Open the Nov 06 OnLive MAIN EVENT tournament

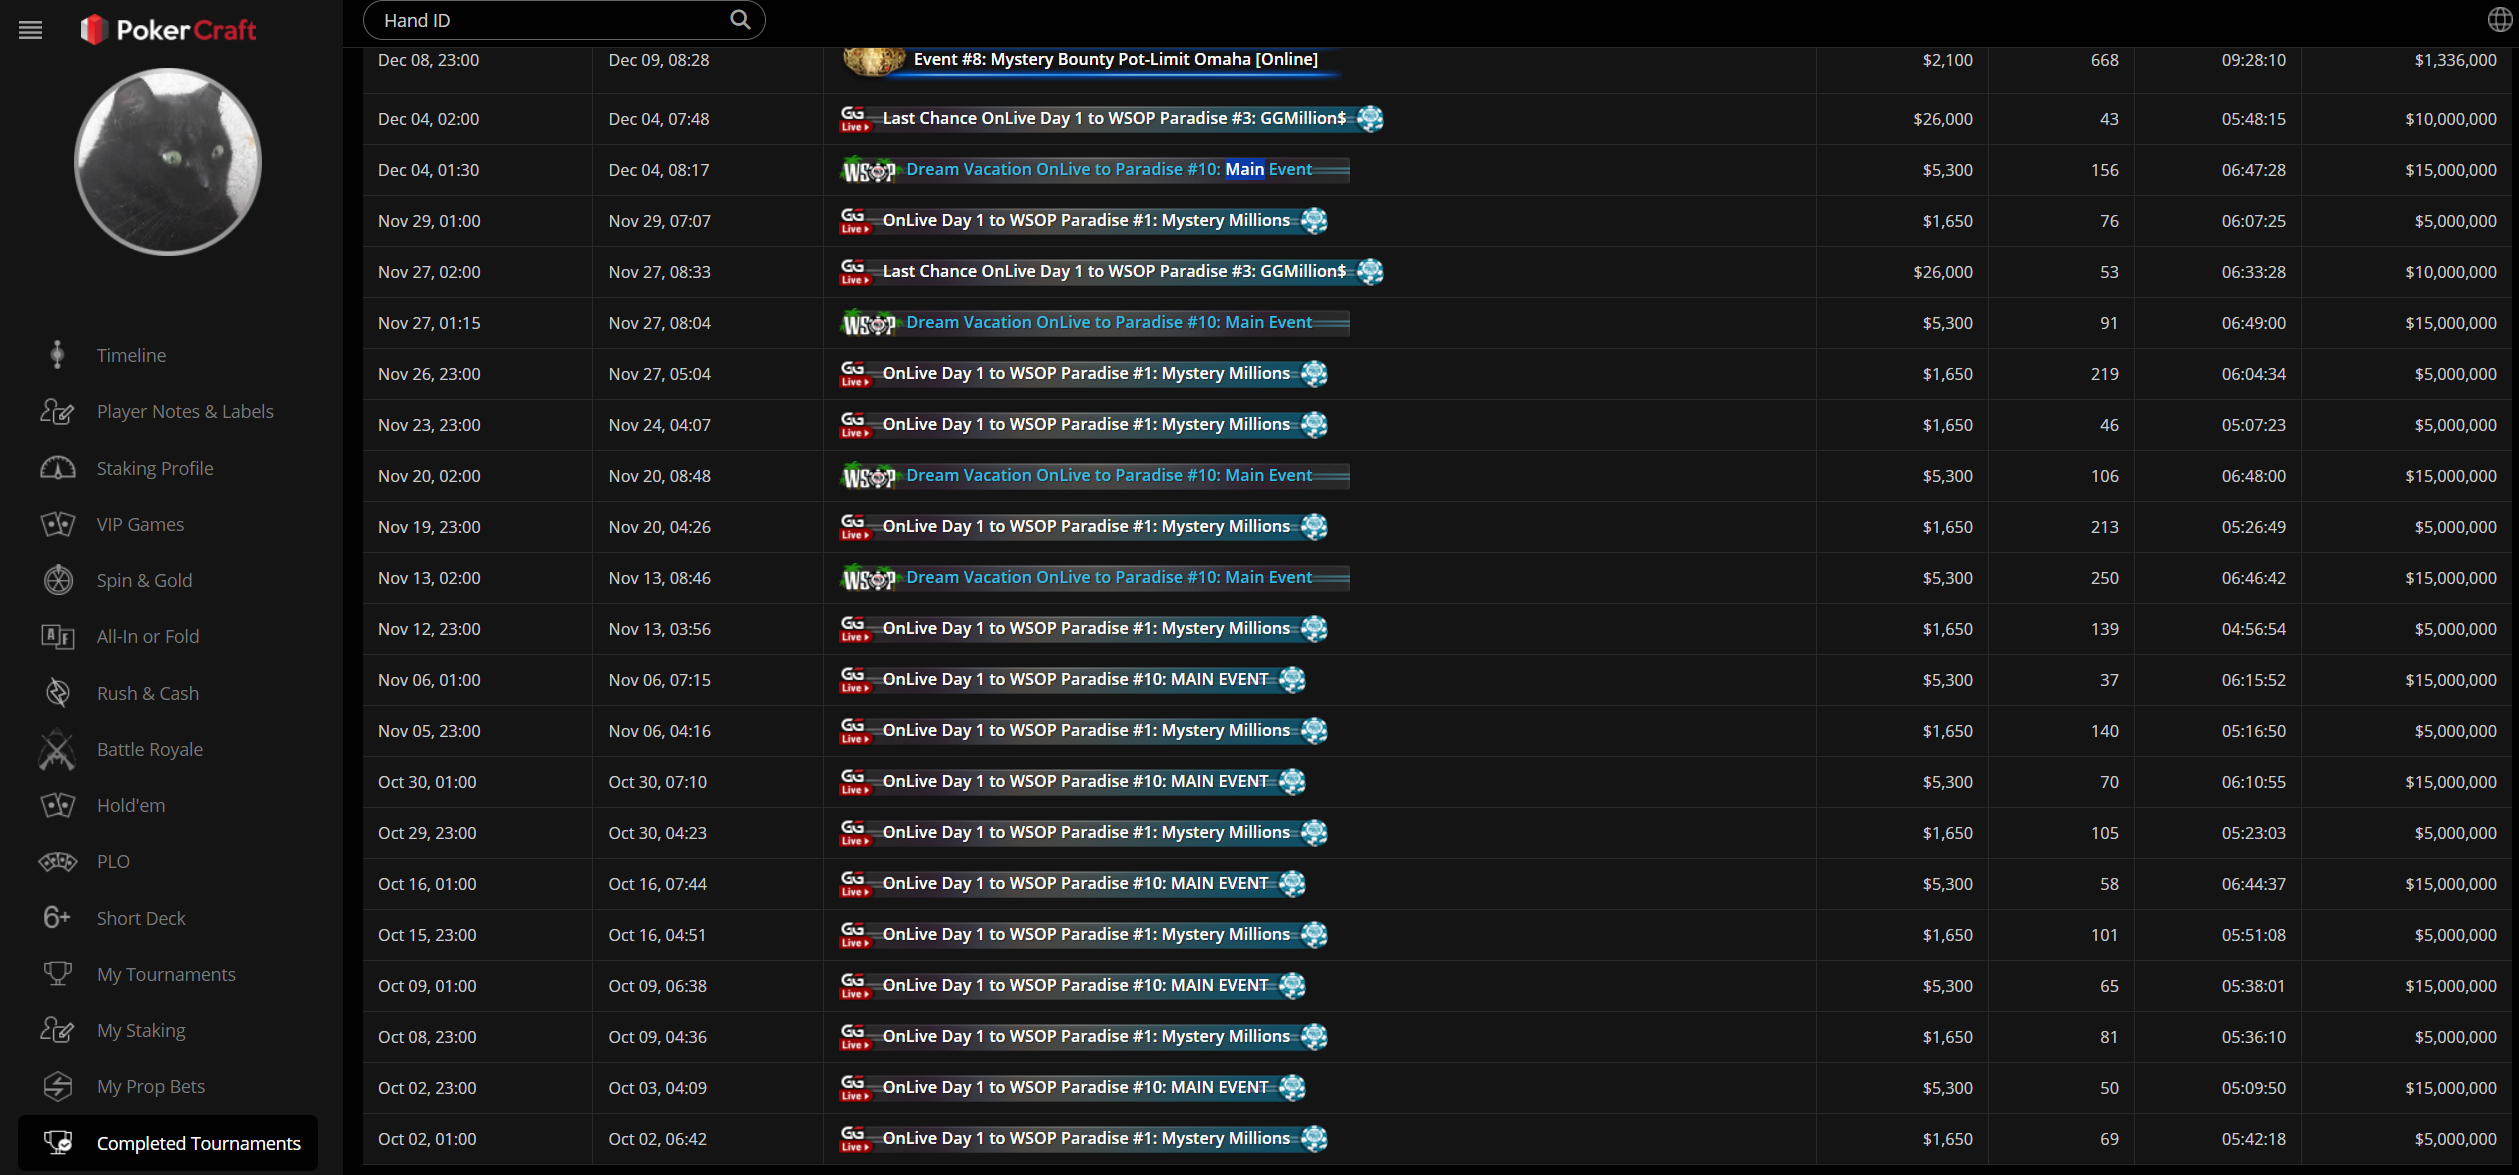tap(1074, 680)
